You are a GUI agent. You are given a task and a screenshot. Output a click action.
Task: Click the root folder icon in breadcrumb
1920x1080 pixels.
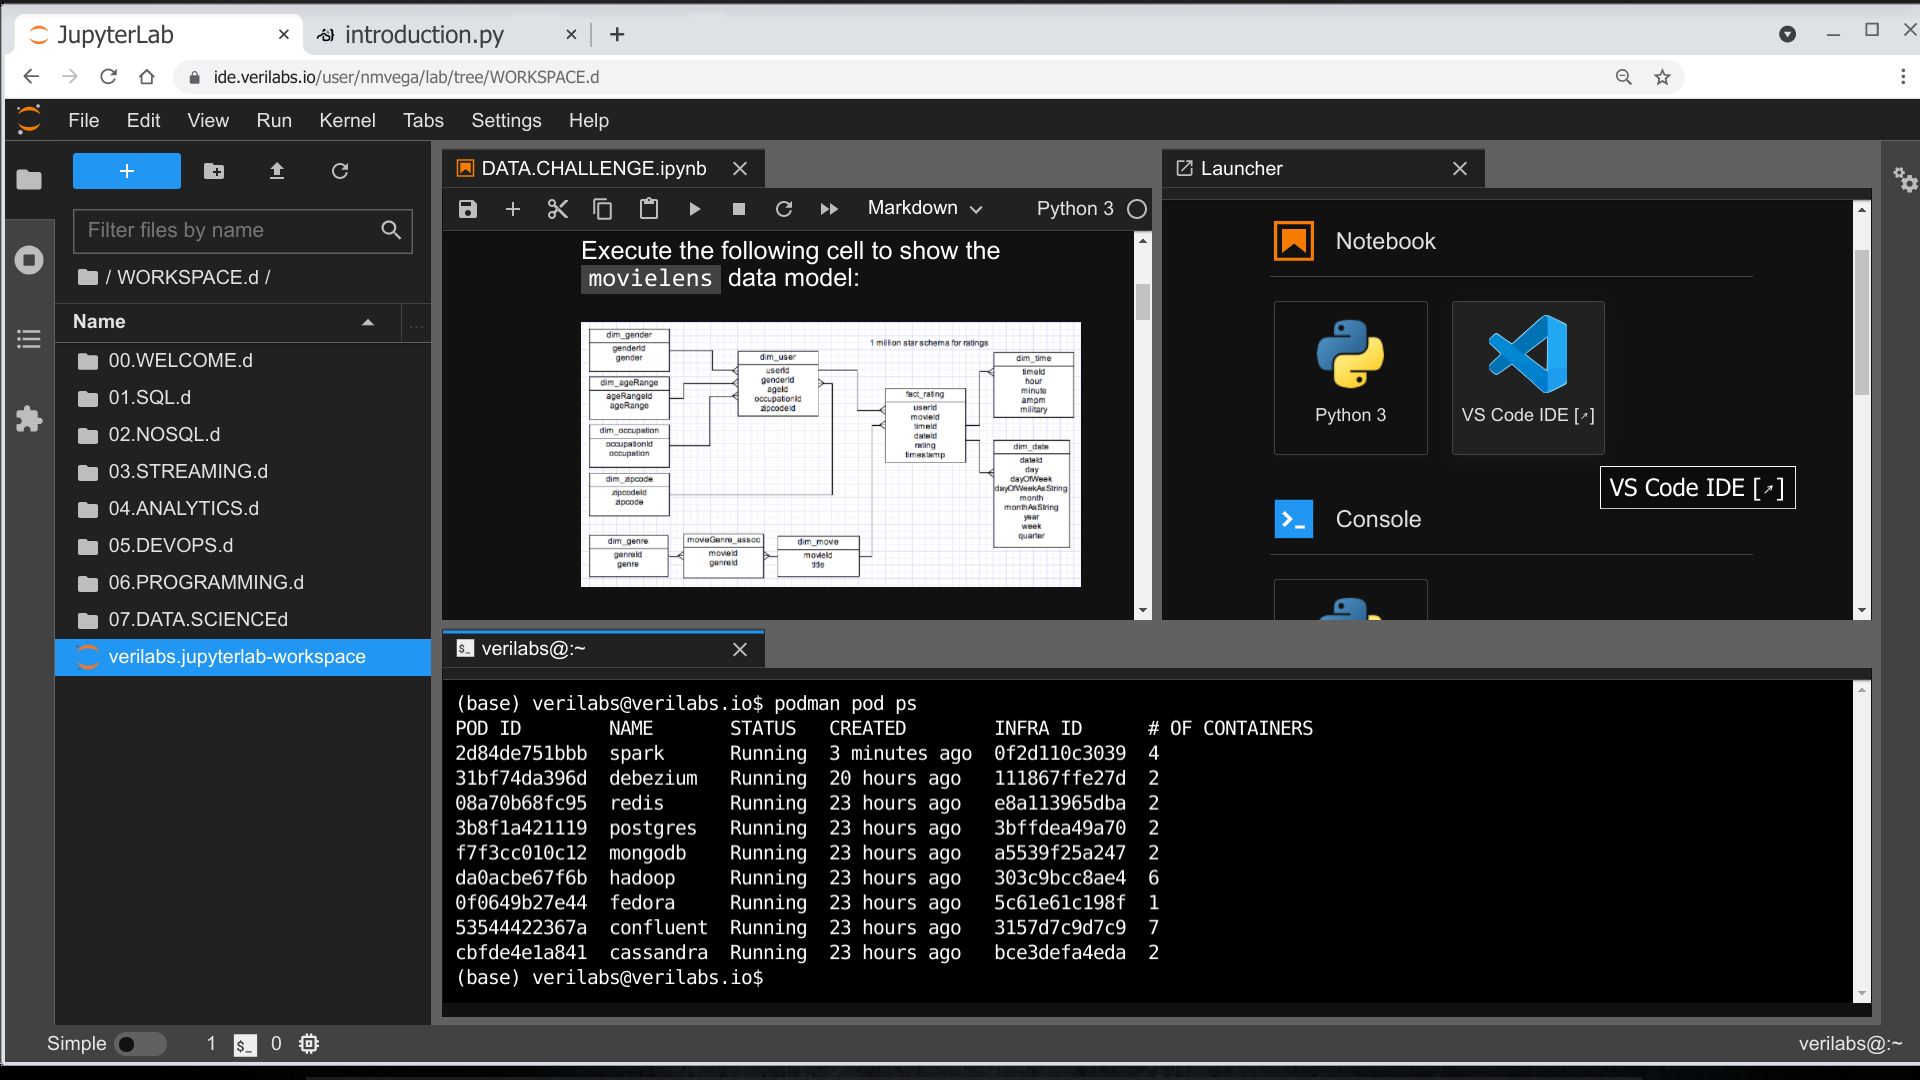click(x=88, y=277)
